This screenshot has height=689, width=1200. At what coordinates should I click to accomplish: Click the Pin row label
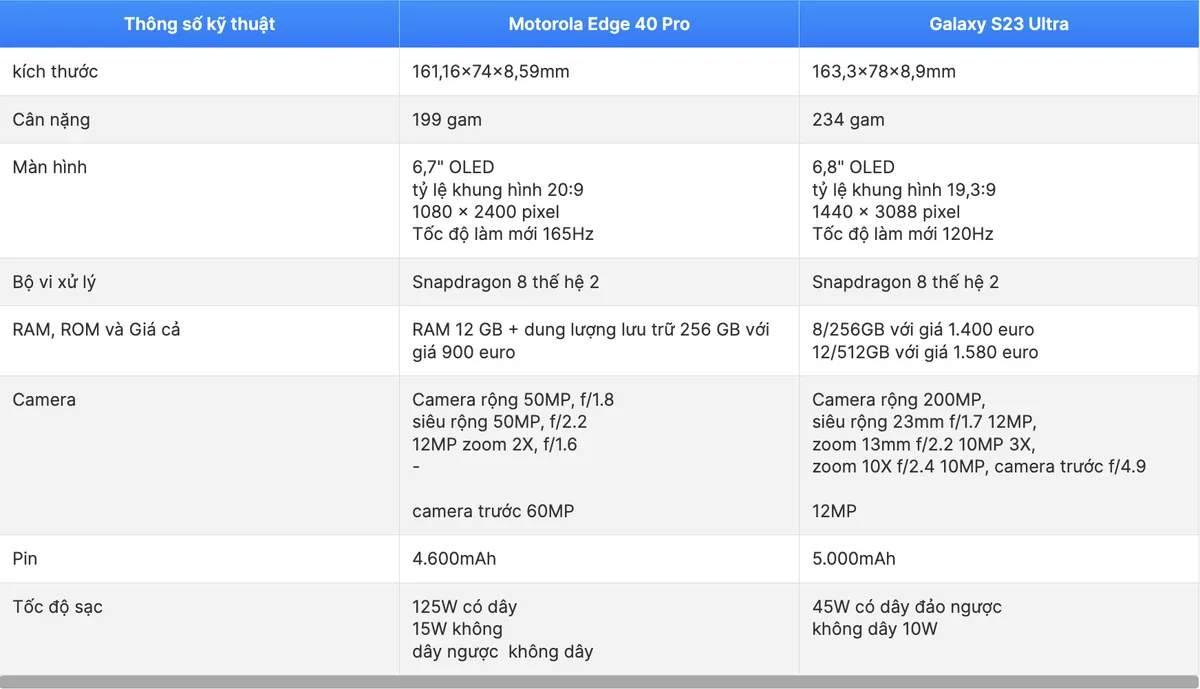[26, 559]
